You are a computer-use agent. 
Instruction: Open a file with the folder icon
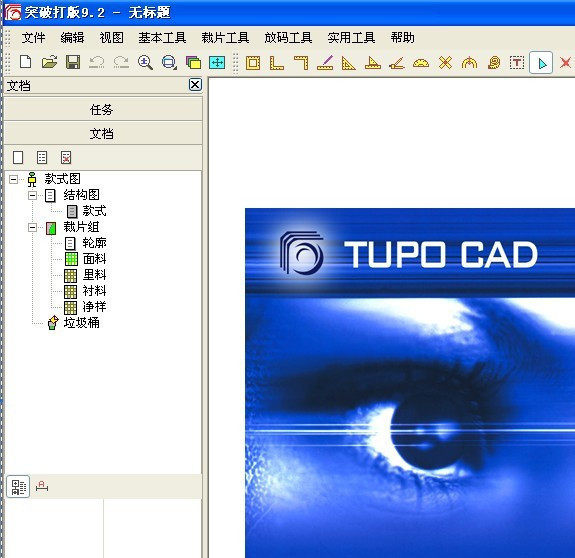[x=50, y=62]
